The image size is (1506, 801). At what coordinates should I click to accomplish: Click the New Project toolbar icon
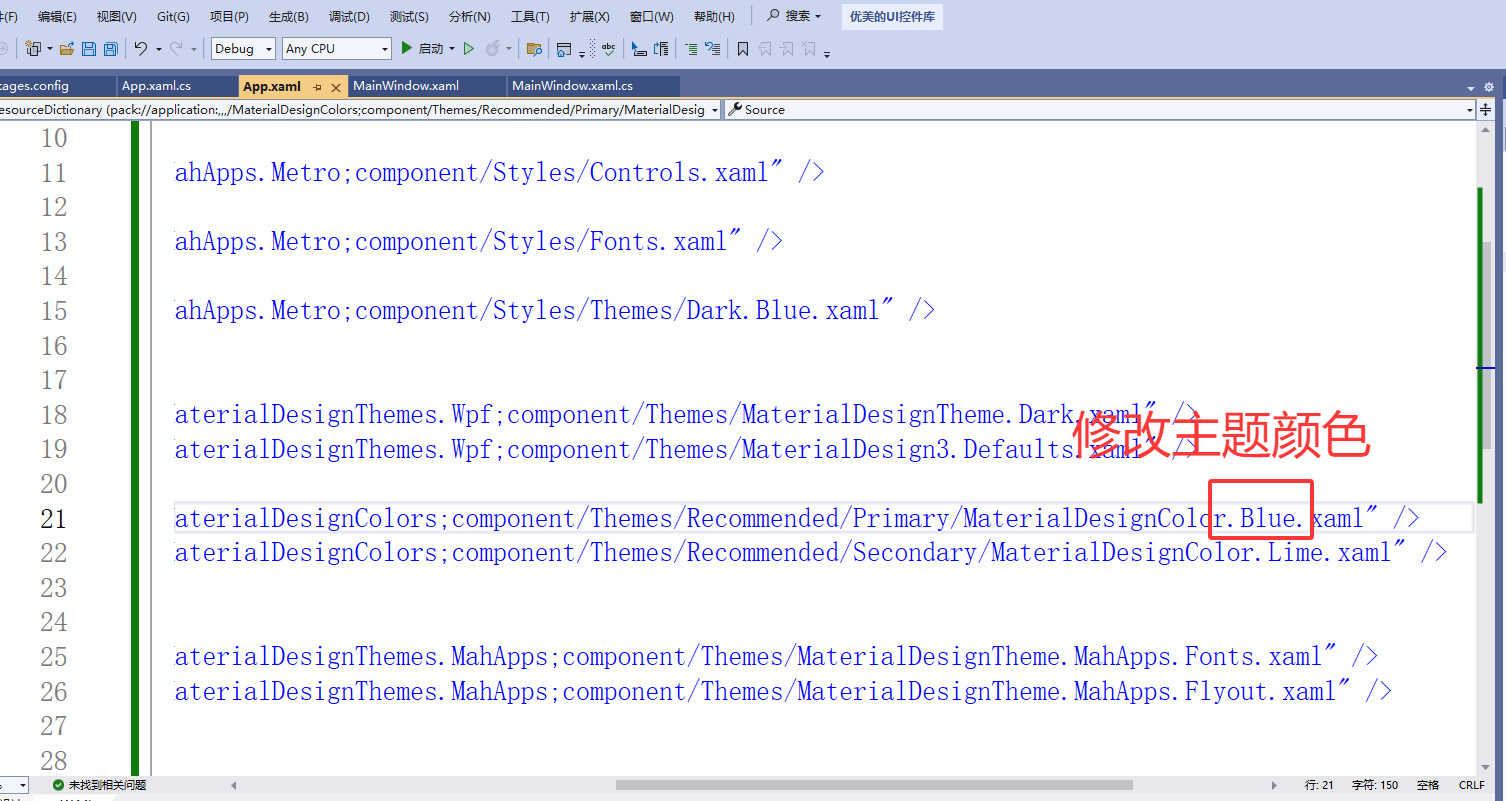33,48
